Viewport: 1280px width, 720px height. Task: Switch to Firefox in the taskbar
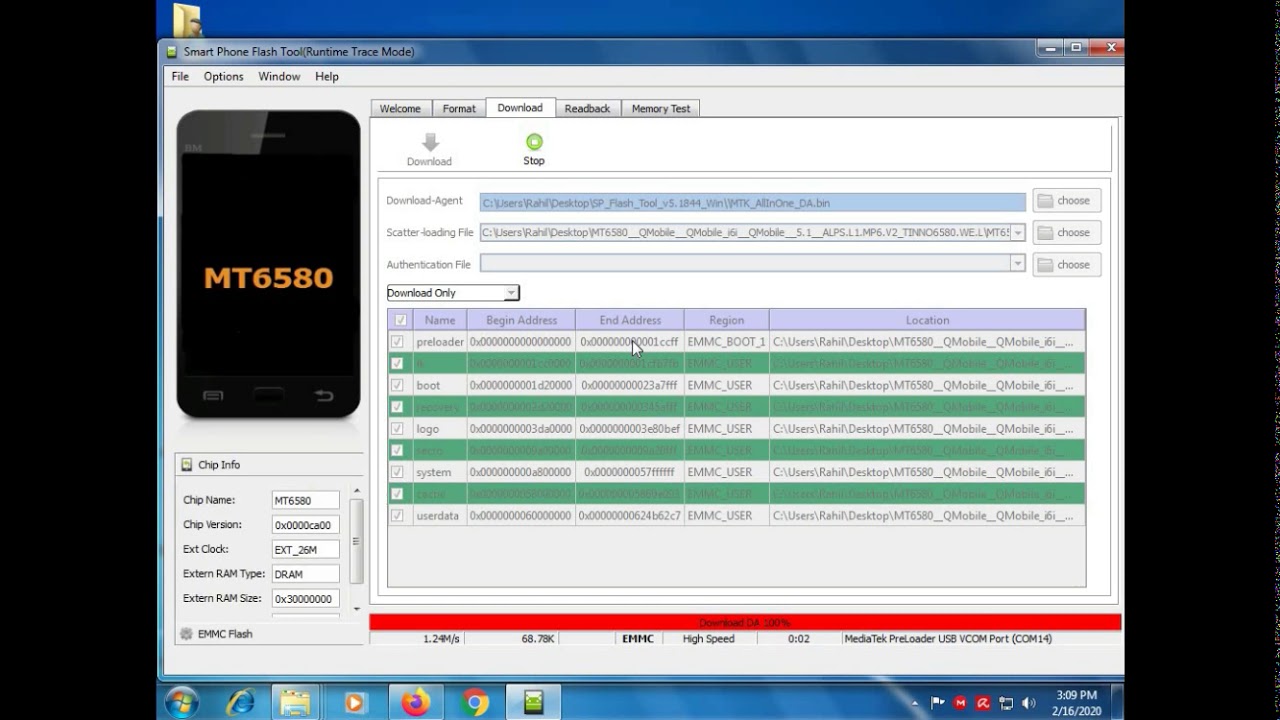click(415, 702)
